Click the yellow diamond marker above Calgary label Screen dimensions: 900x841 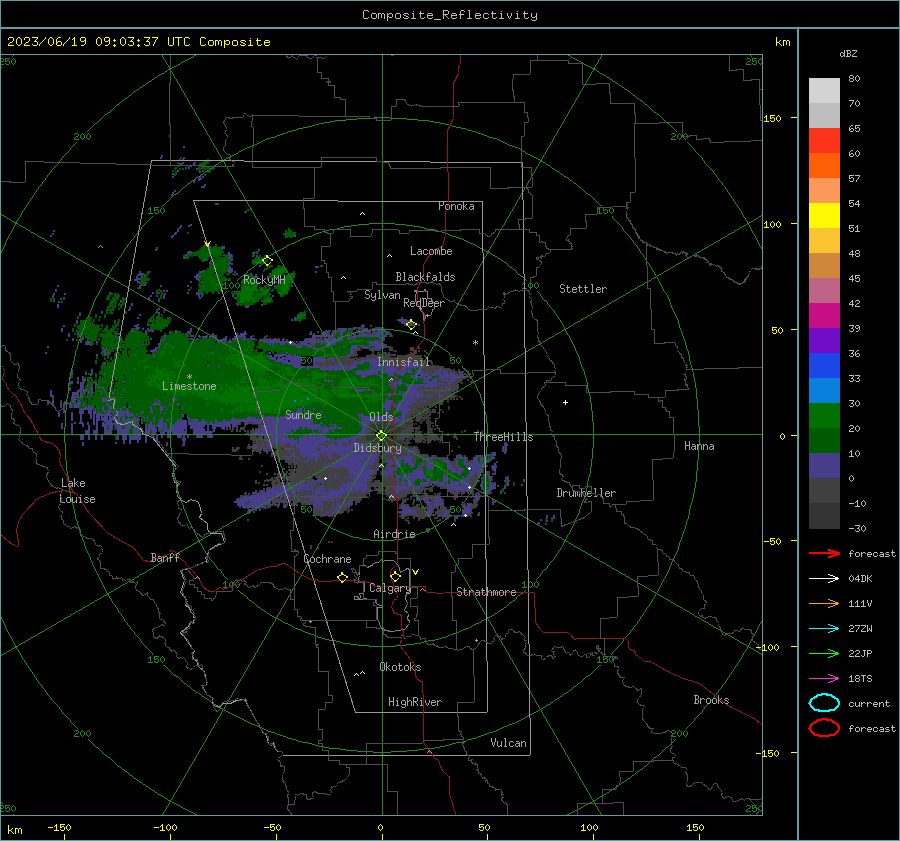pos(395,576)
